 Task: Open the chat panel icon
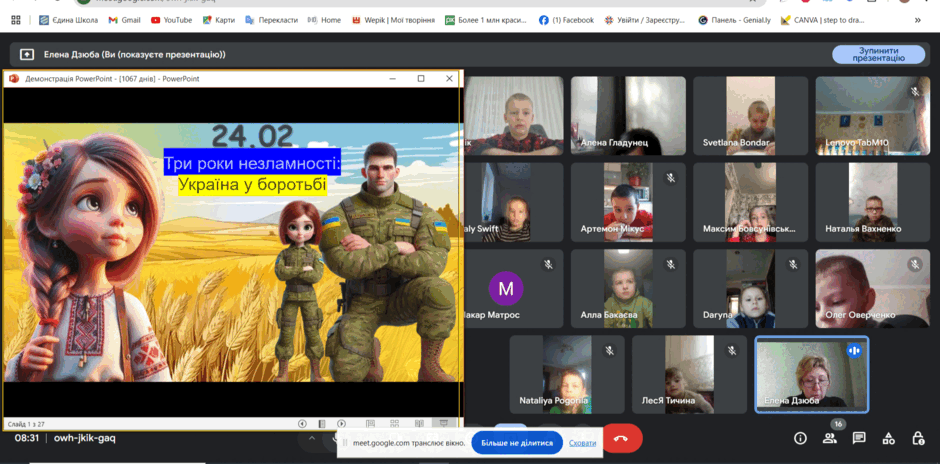pos(859,438)
